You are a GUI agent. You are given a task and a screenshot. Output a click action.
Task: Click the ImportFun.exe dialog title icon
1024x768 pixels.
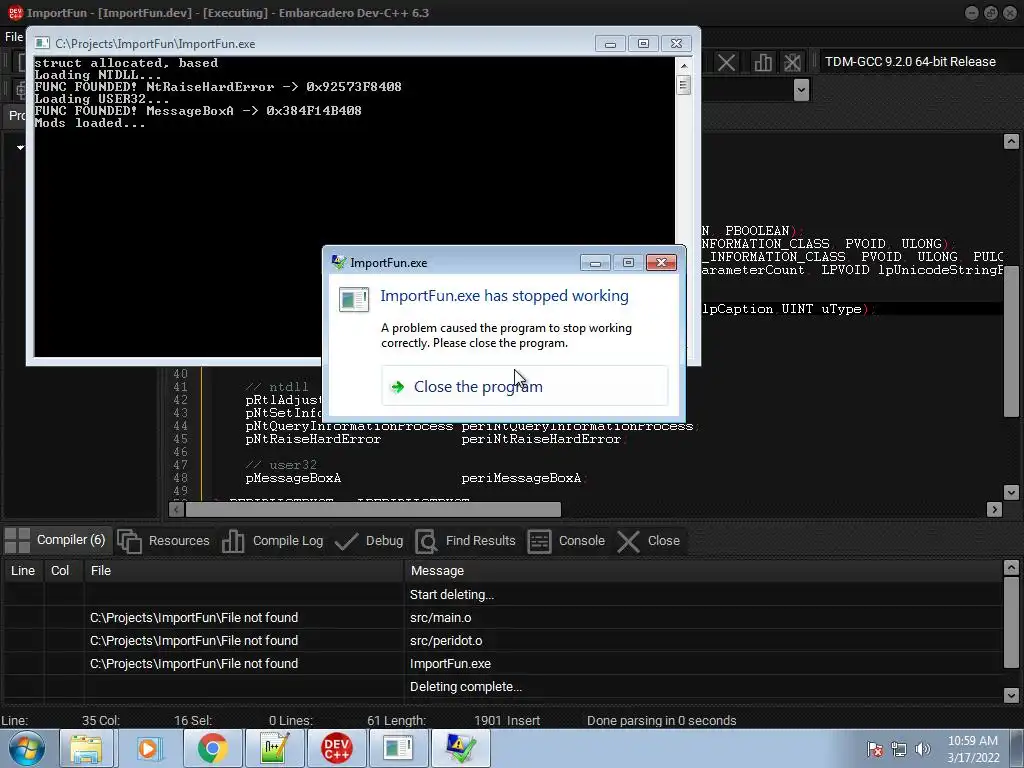point(339,262)
